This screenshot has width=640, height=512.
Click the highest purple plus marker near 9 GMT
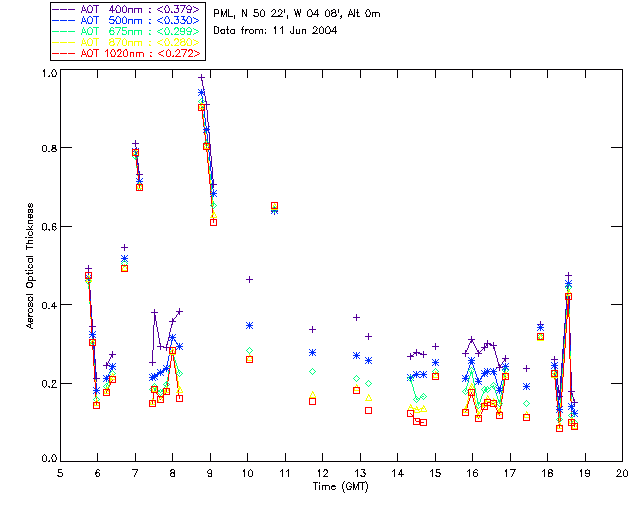click(201, 78)
